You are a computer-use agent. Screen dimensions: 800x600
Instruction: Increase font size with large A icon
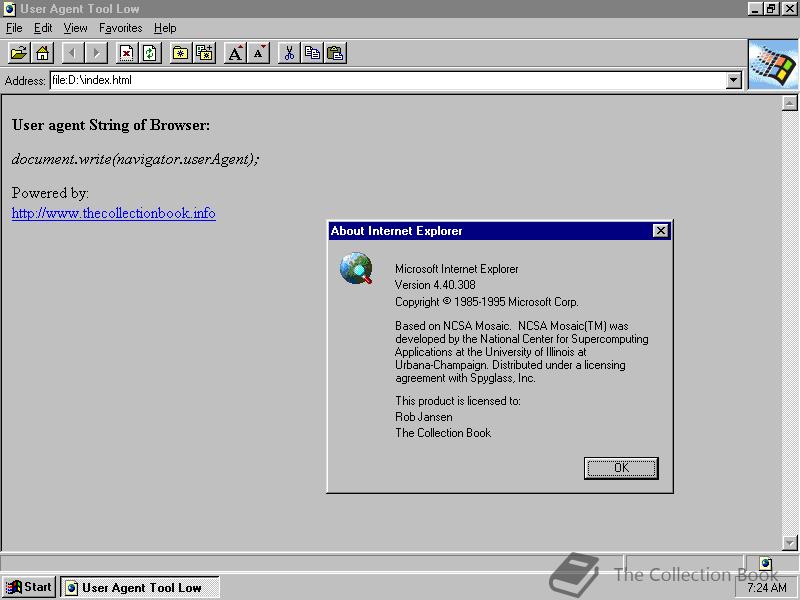[x=235, y=53]
